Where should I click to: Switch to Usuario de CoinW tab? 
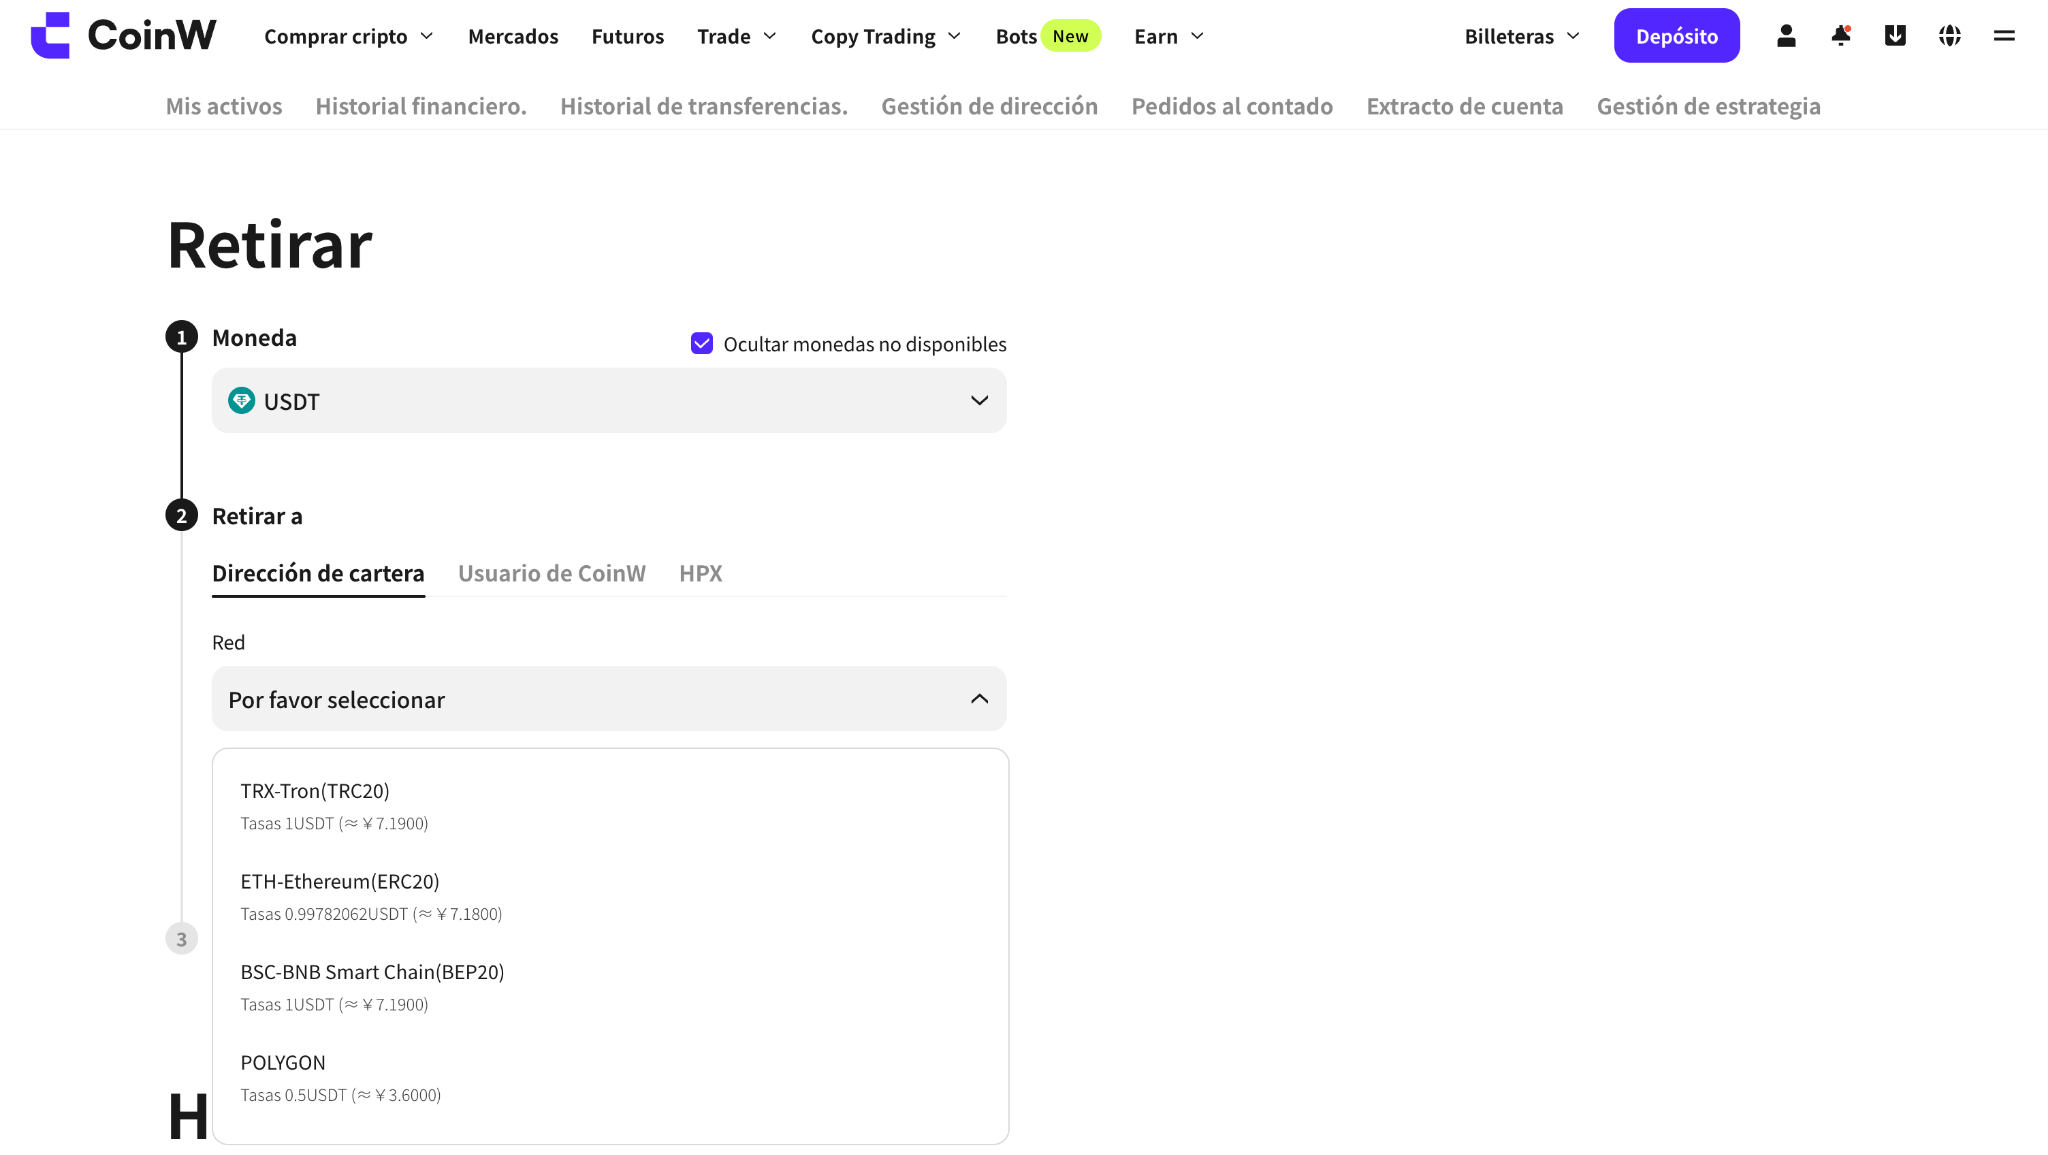552,574
